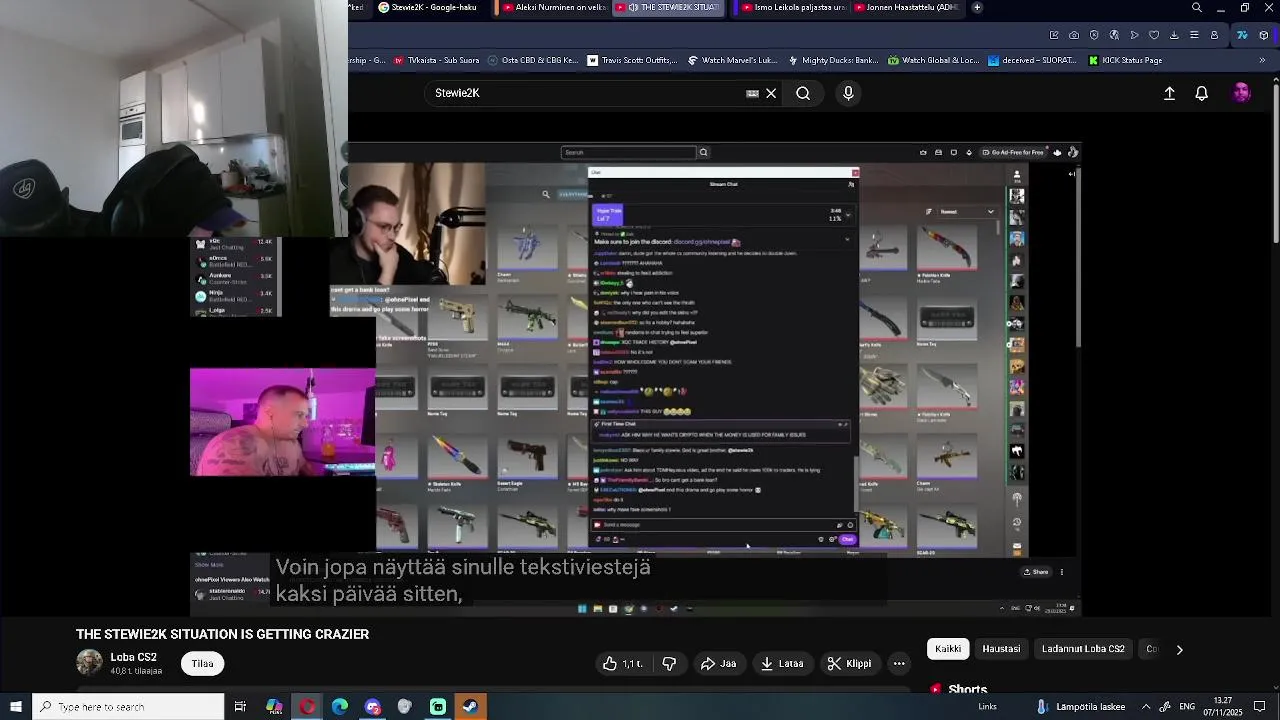The image size is (1280, 720).
Task: Click the browser snapshot camera icon
Action: click(x=1074, y=35)
